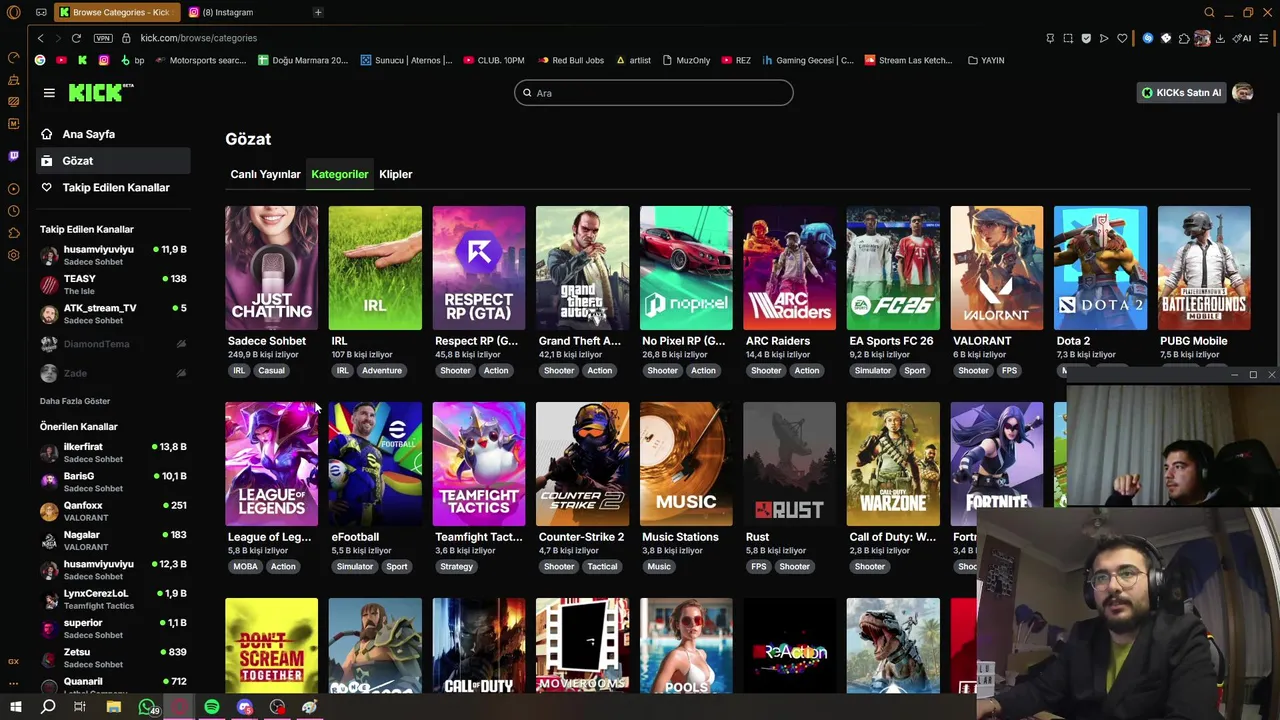The image size is (1280, 720).
Task: Open Discord from Windows taskbar
Action: coord(245,707)
